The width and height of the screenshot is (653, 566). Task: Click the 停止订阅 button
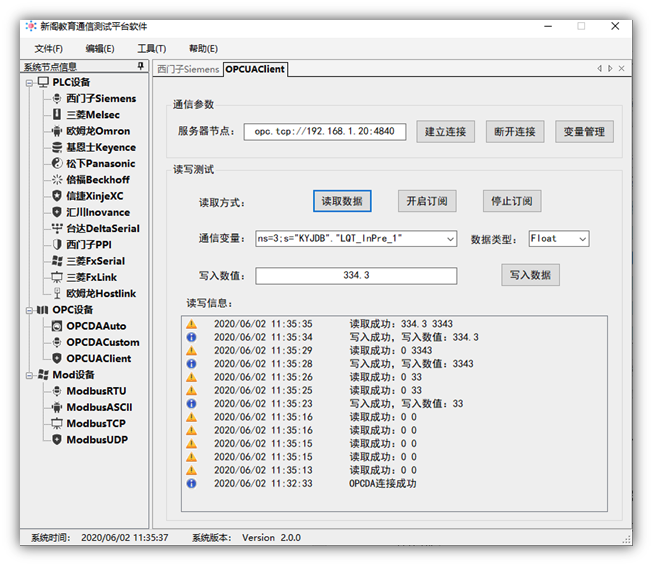pyautogui.click(x=512, y=201)
